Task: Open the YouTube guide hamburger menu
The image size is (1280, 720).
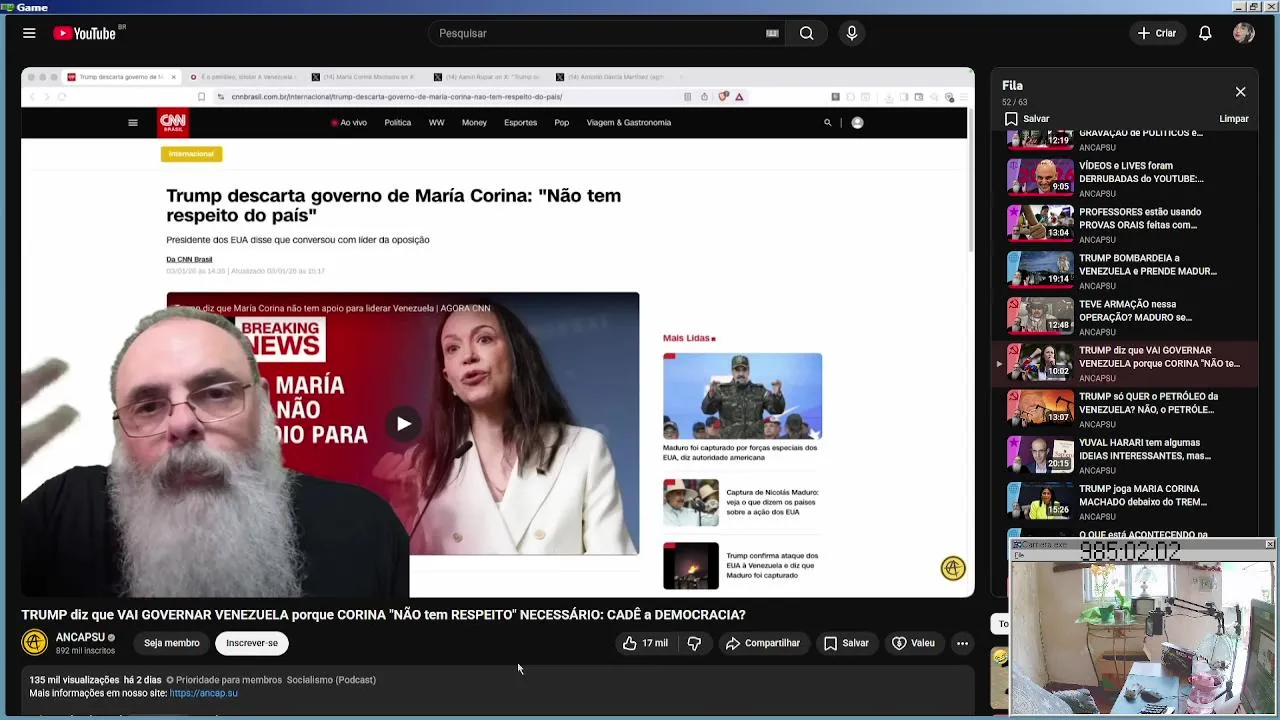Action: pos(29,33)
